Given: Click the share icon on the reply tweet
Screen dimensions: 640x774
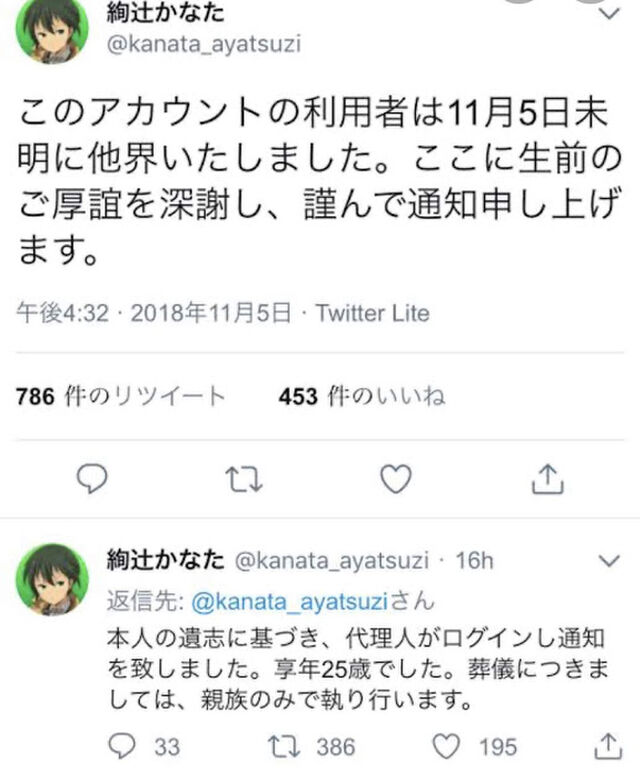Looking at the screenshot, I should tap(608, 745).
